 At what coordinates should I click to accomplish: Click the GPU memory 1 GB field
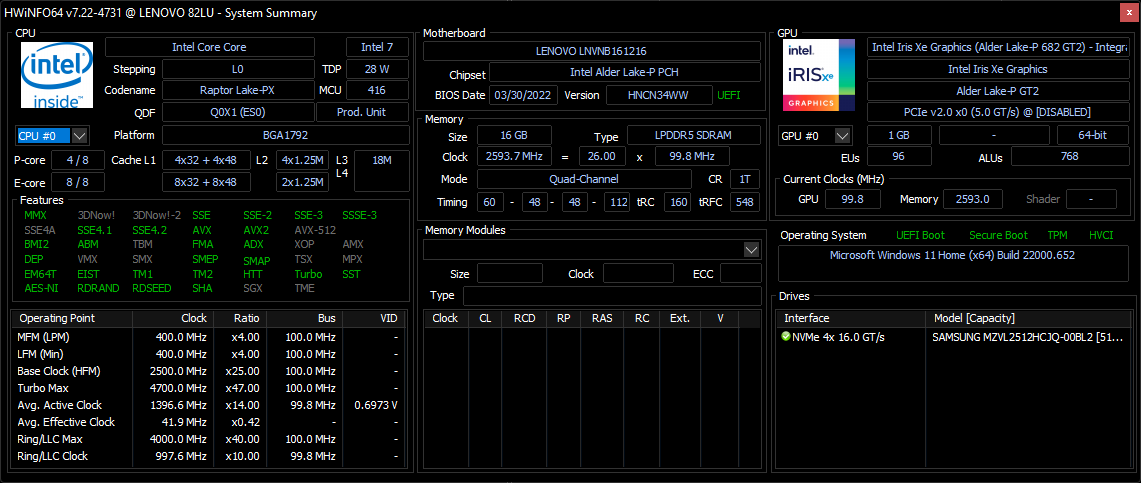coord(899,135)
